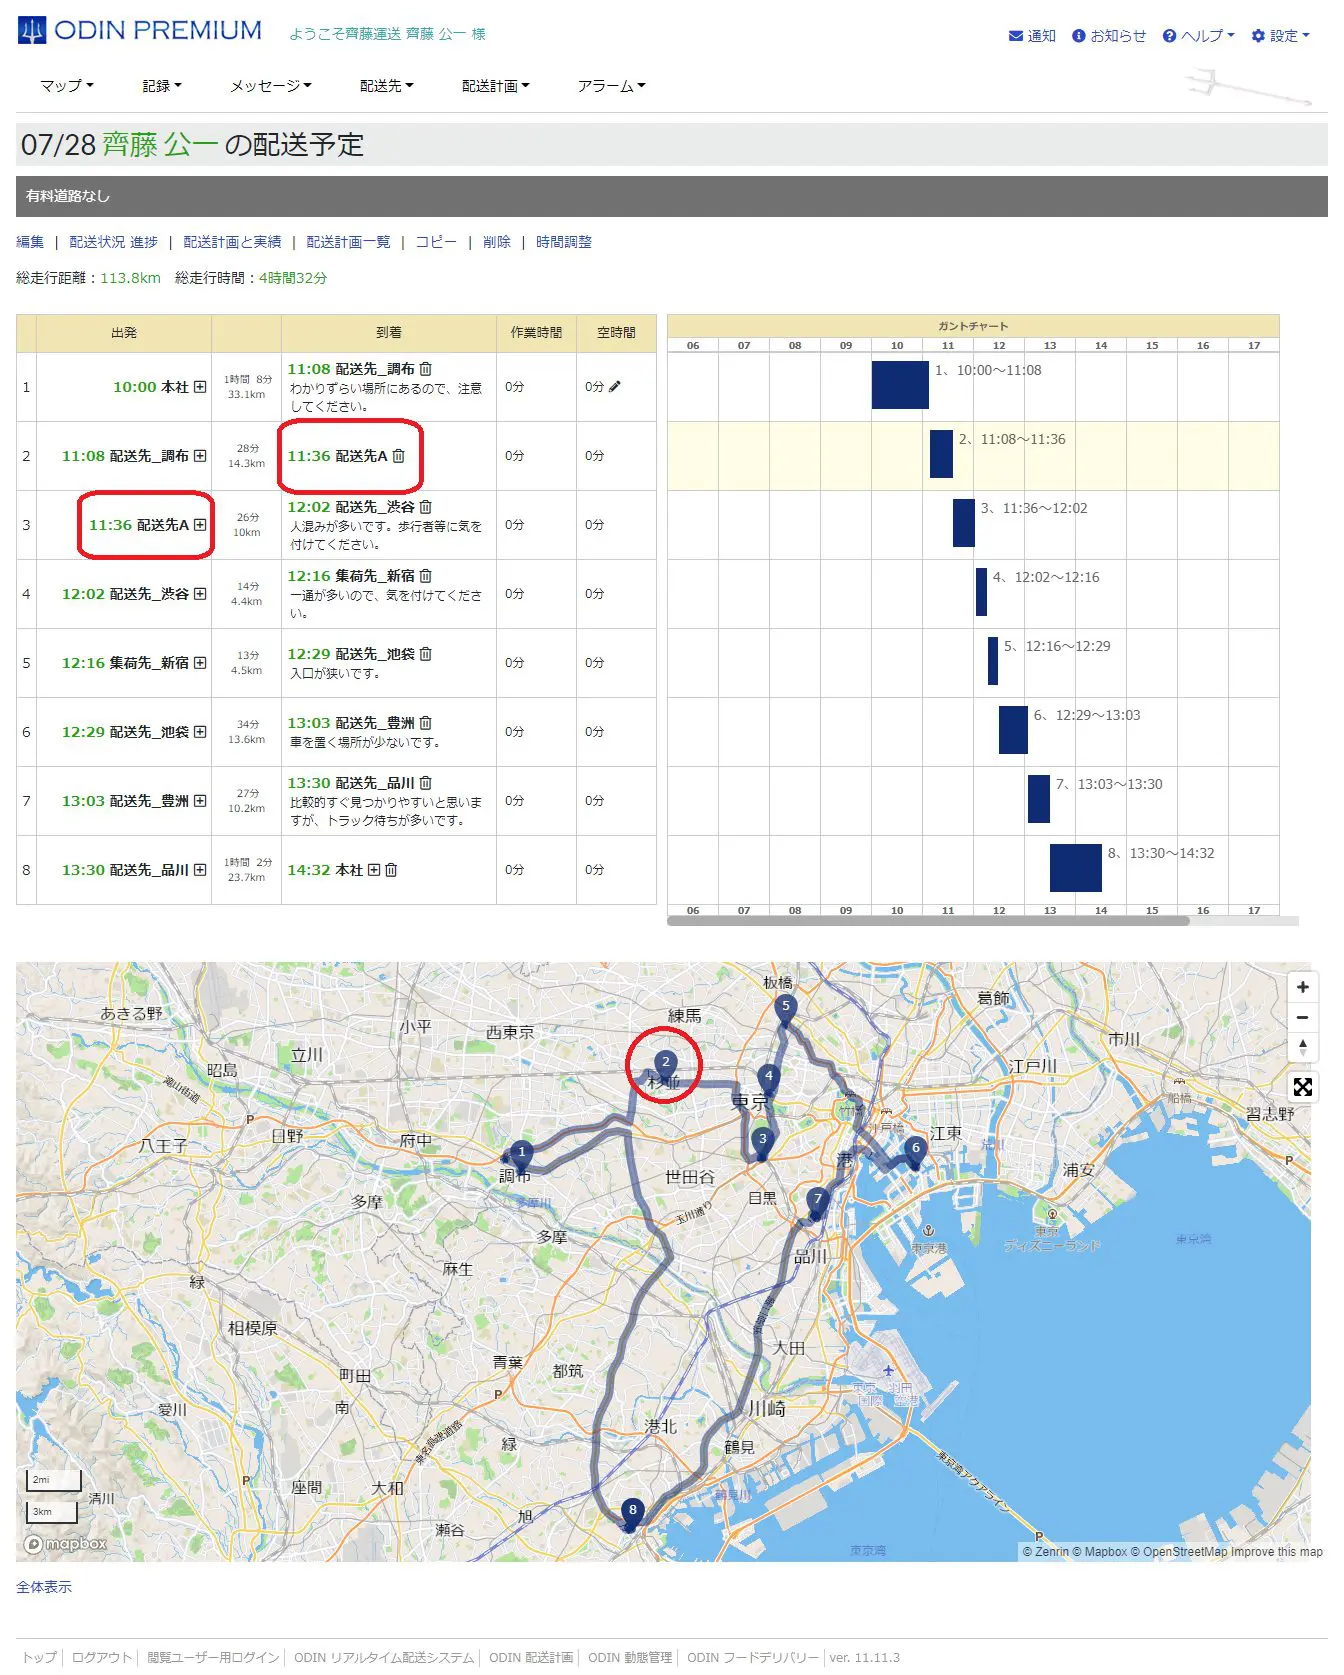Open the 設定 settings dropdown
This screenshot has width=1344, height=1675.
[x=1280, y=36]
